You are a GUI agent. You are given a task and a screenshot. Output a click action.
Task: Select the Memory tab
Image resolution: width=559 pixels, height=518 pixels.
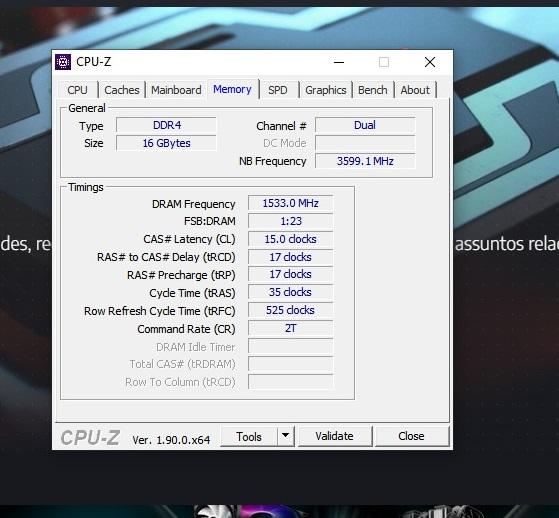pos(232,89)
